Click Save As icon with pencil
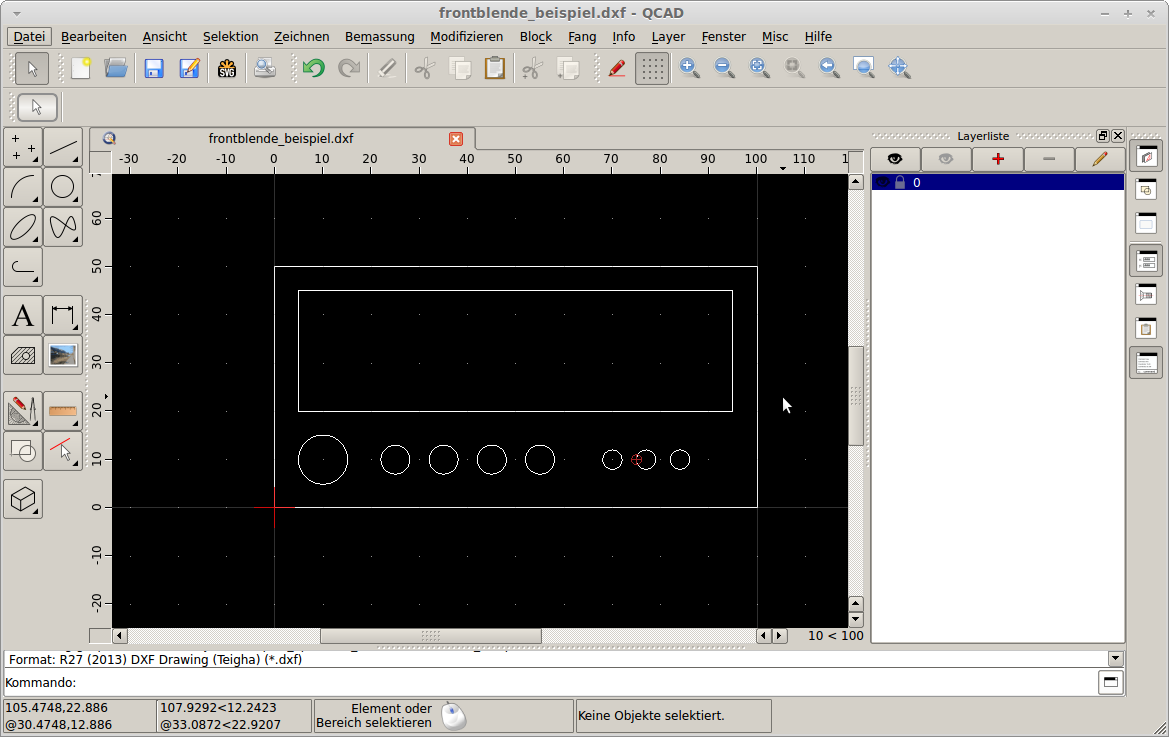The image size is (1169, 737). click(x=189, y=69)
